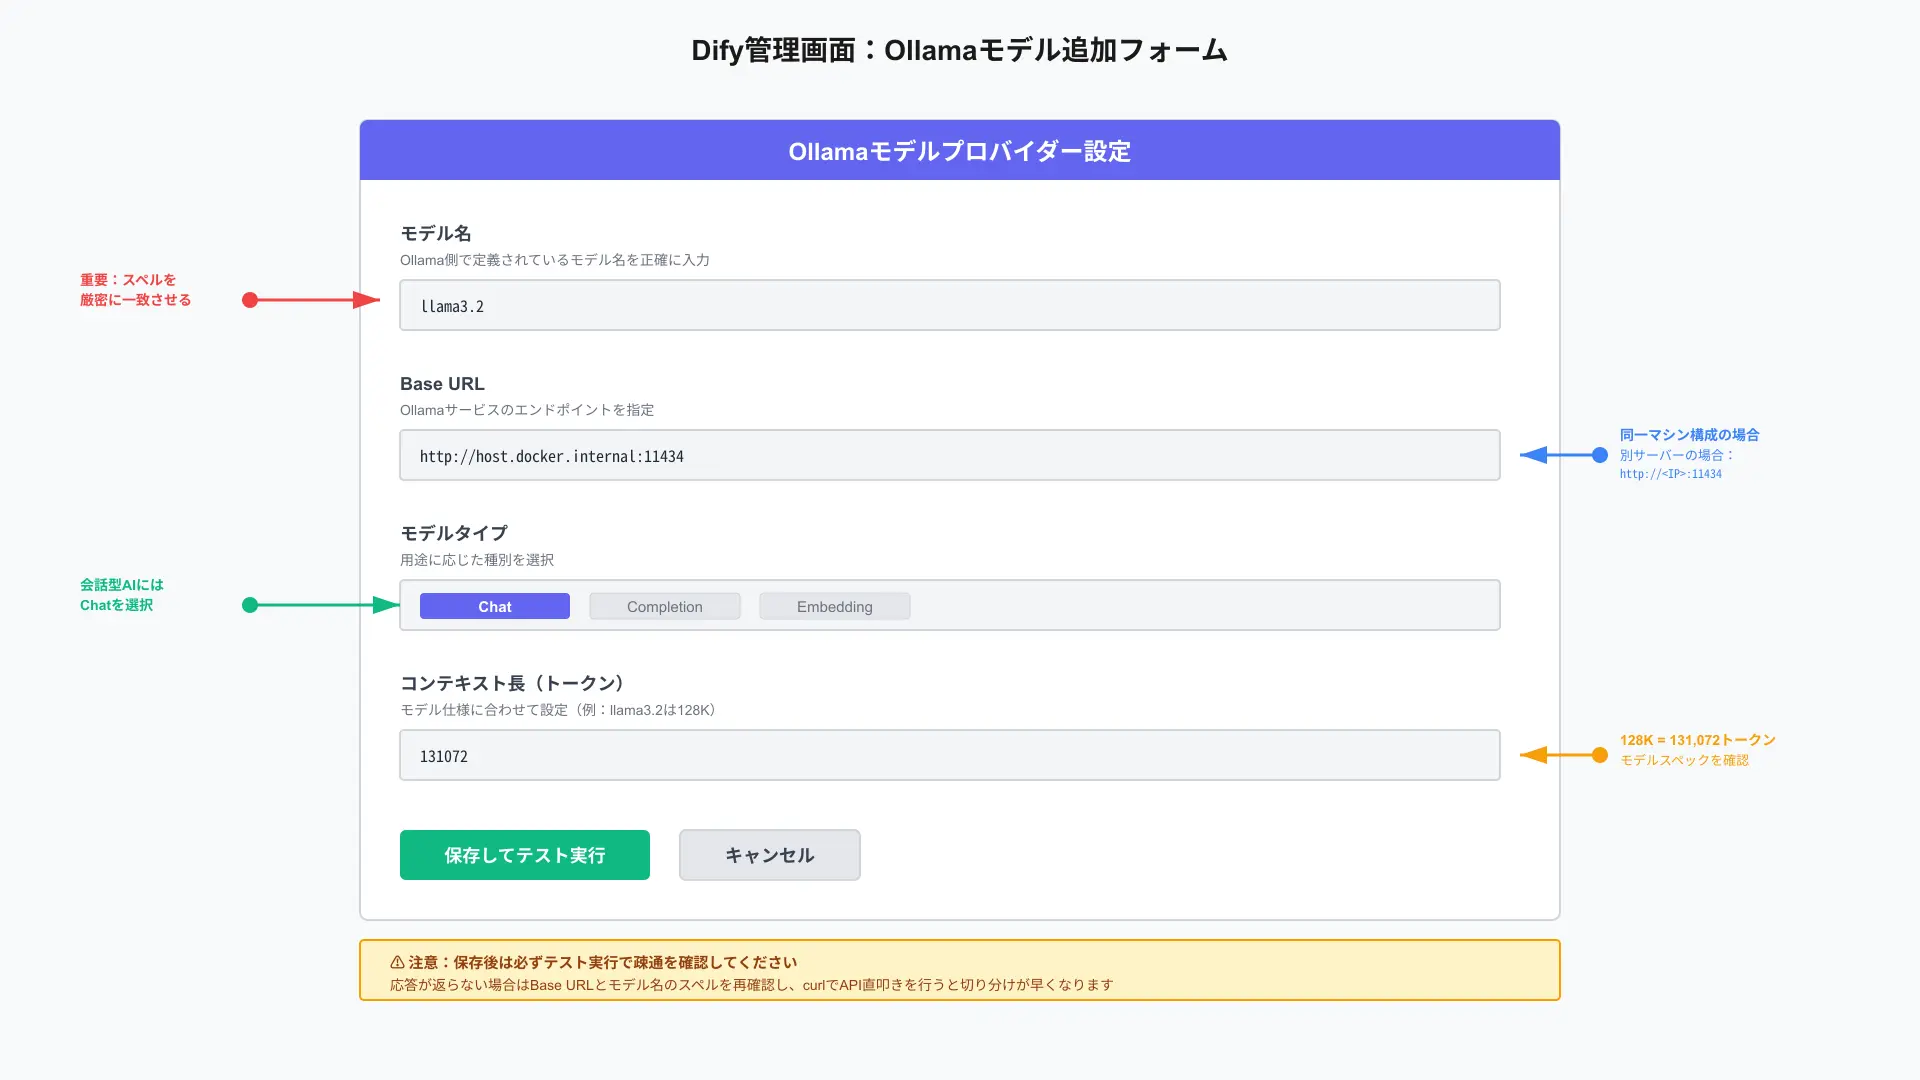The width and height of the screenshot is (1920, 1080).
Task: Click the モデルタイプ field label
Action: [454, 533]
